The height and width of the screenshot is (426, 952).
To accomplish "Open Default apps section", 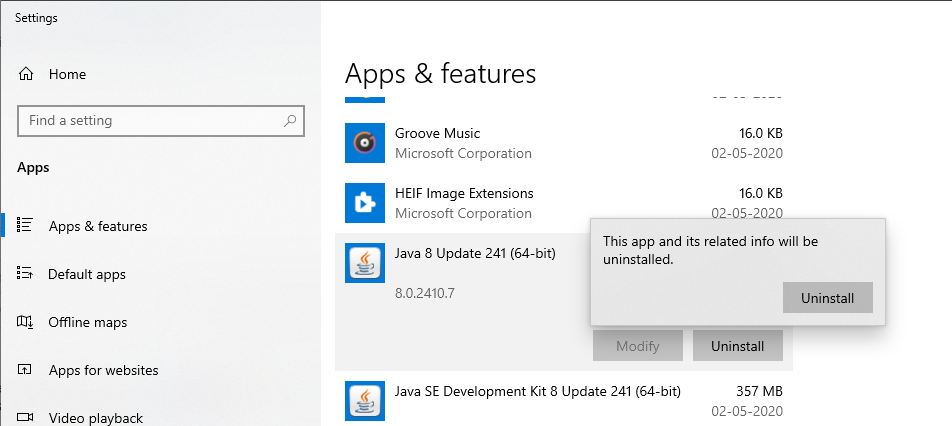I will (x=87, y=274).
